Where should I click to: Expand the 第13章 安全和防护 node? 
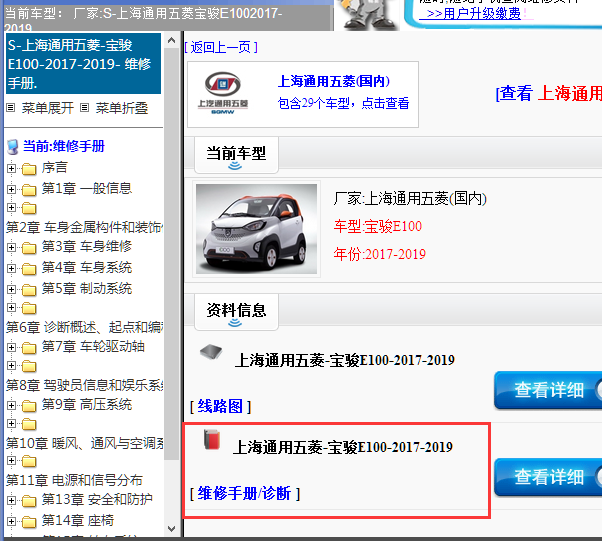click(x=12, y=501)
